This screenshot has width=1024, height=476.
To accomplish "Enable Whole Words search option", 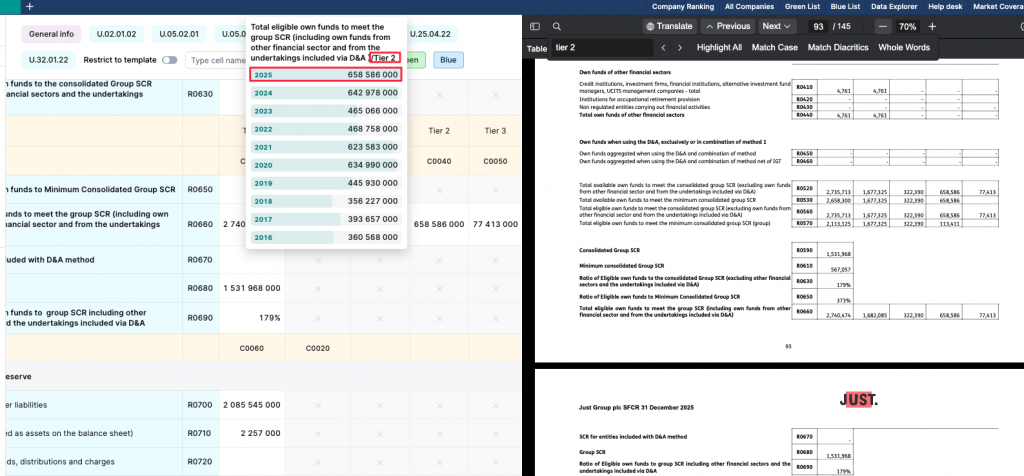I will point(903,47).
